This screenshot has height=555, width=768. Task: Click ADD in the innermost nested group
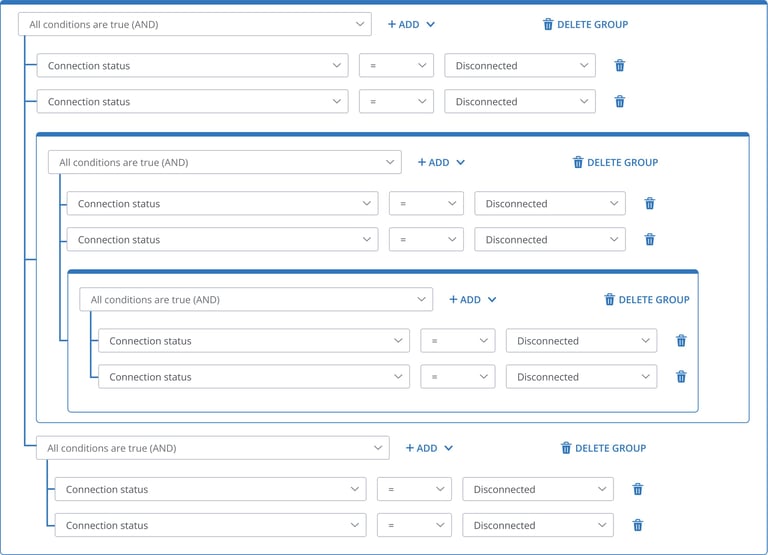point(473,299)
